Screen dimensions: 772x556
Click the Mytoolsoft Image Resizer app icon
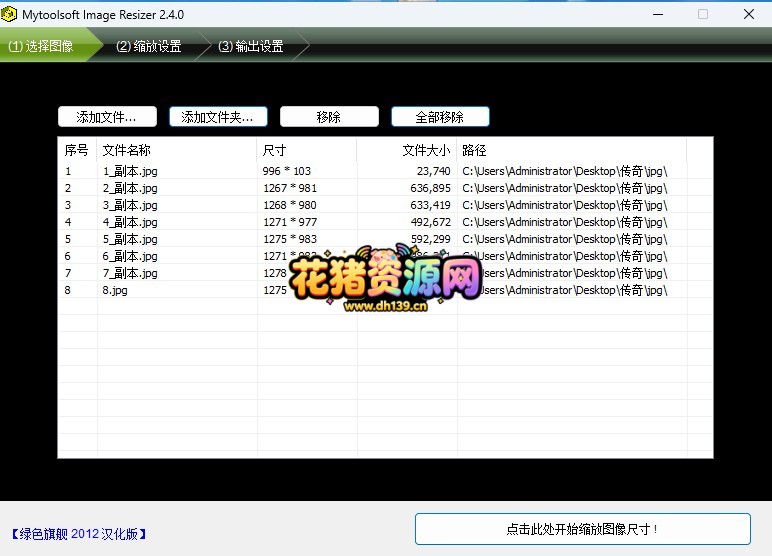pyautogui.click(x=9, y=14)
